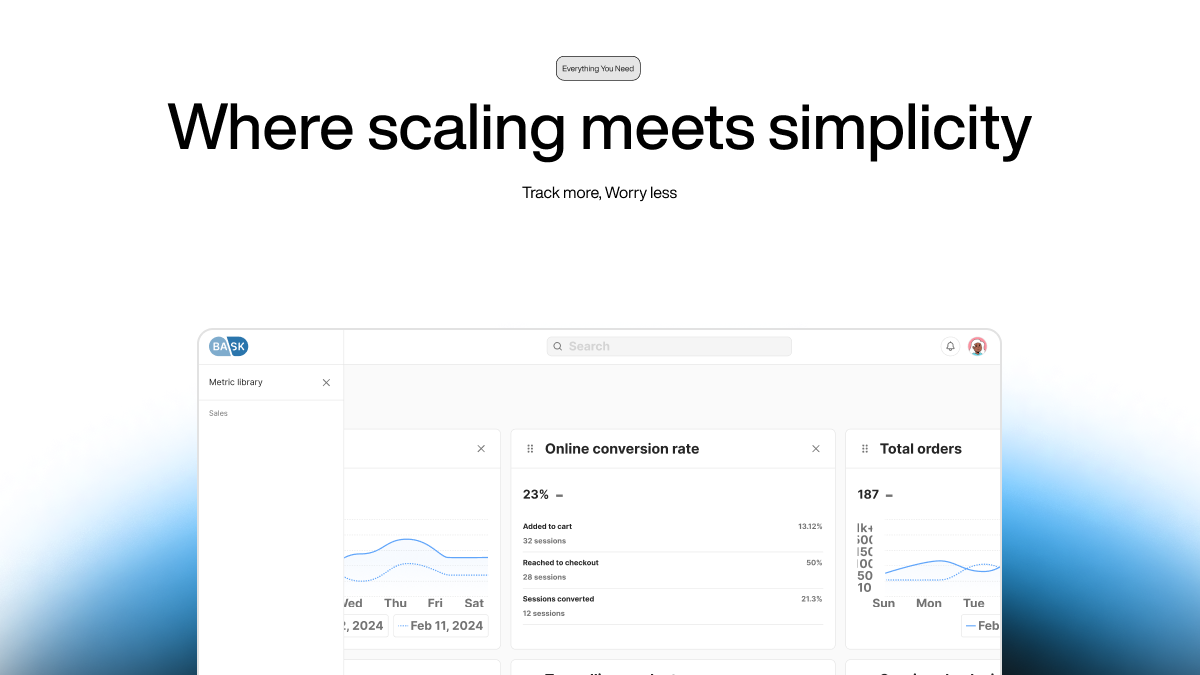The width and height of the screenshot is (1200, 675).
Task: Grab the Total orders drag handle
Action: coord(865,449)
